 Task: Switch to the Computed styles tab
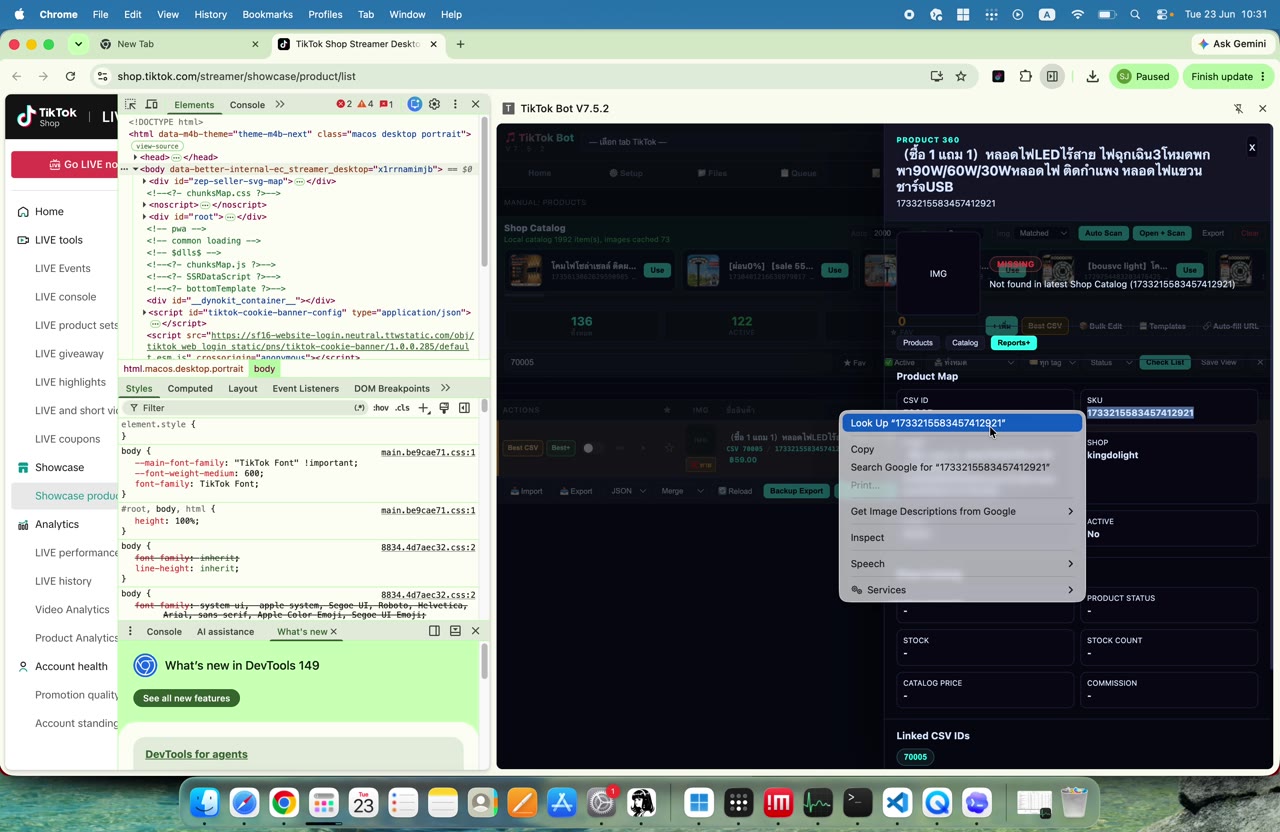190,388
